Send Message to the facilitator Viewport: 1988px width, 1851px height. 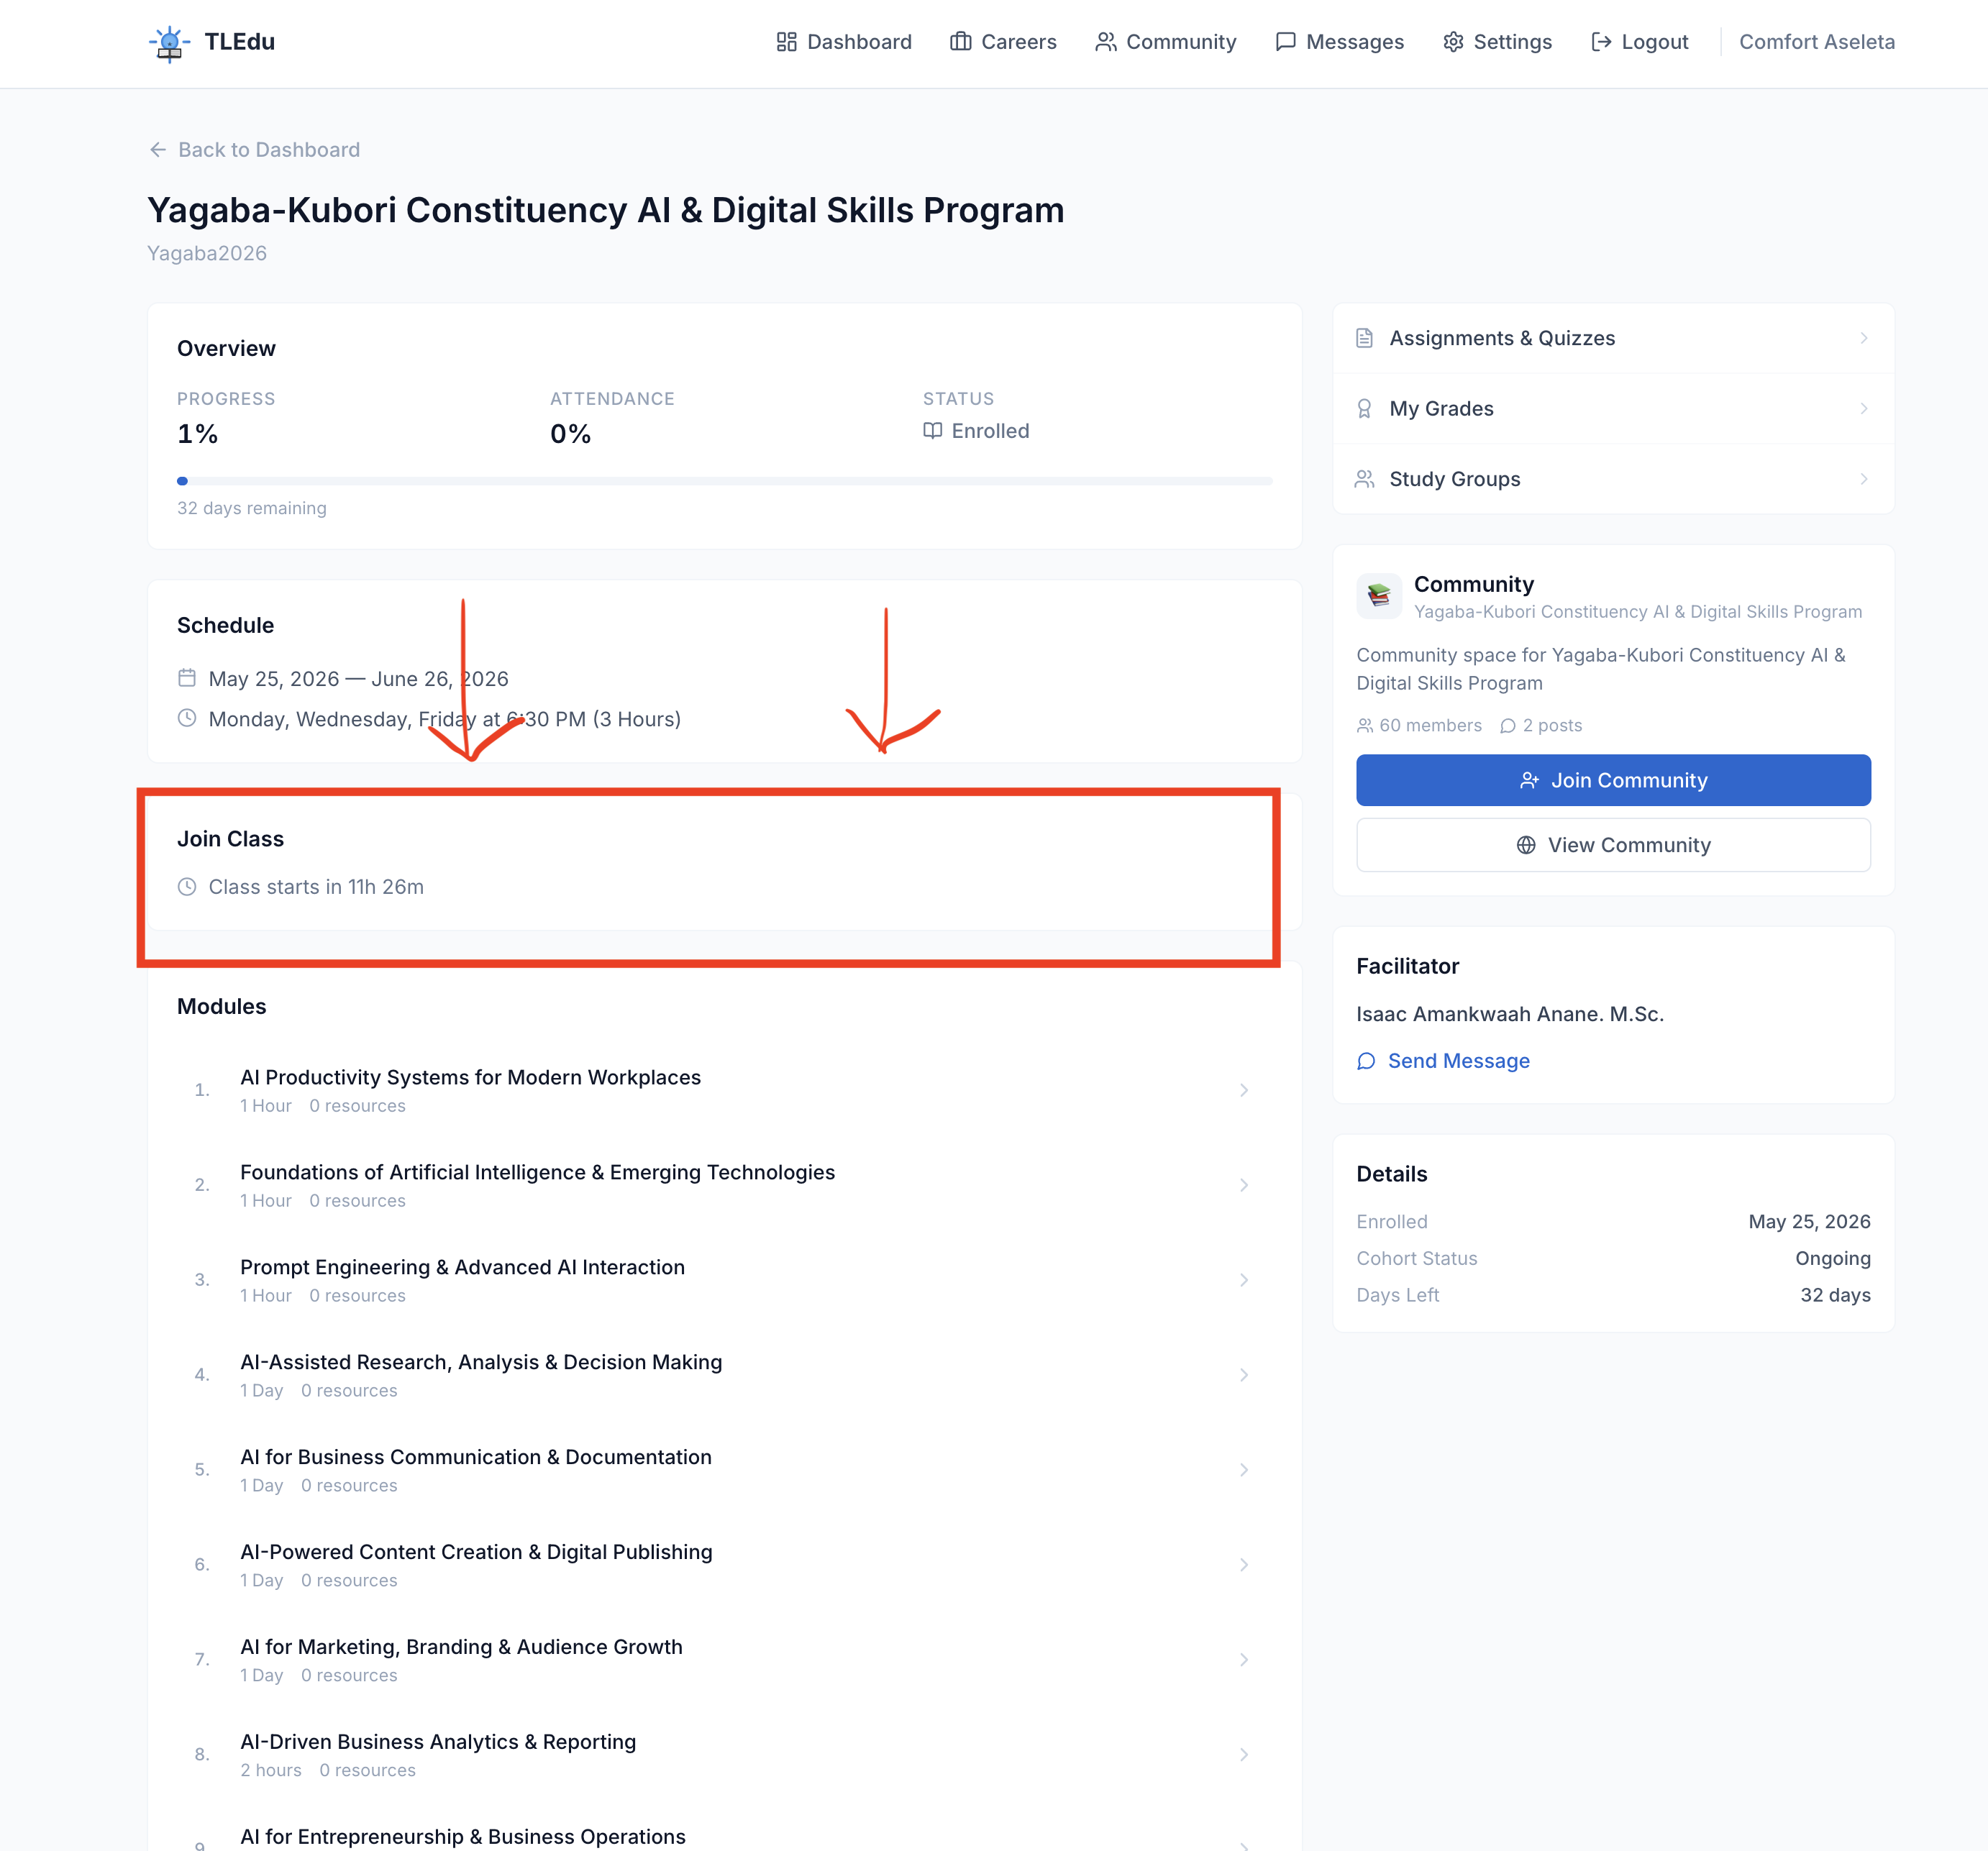pyautogui.click(x=1443, y=1061)
